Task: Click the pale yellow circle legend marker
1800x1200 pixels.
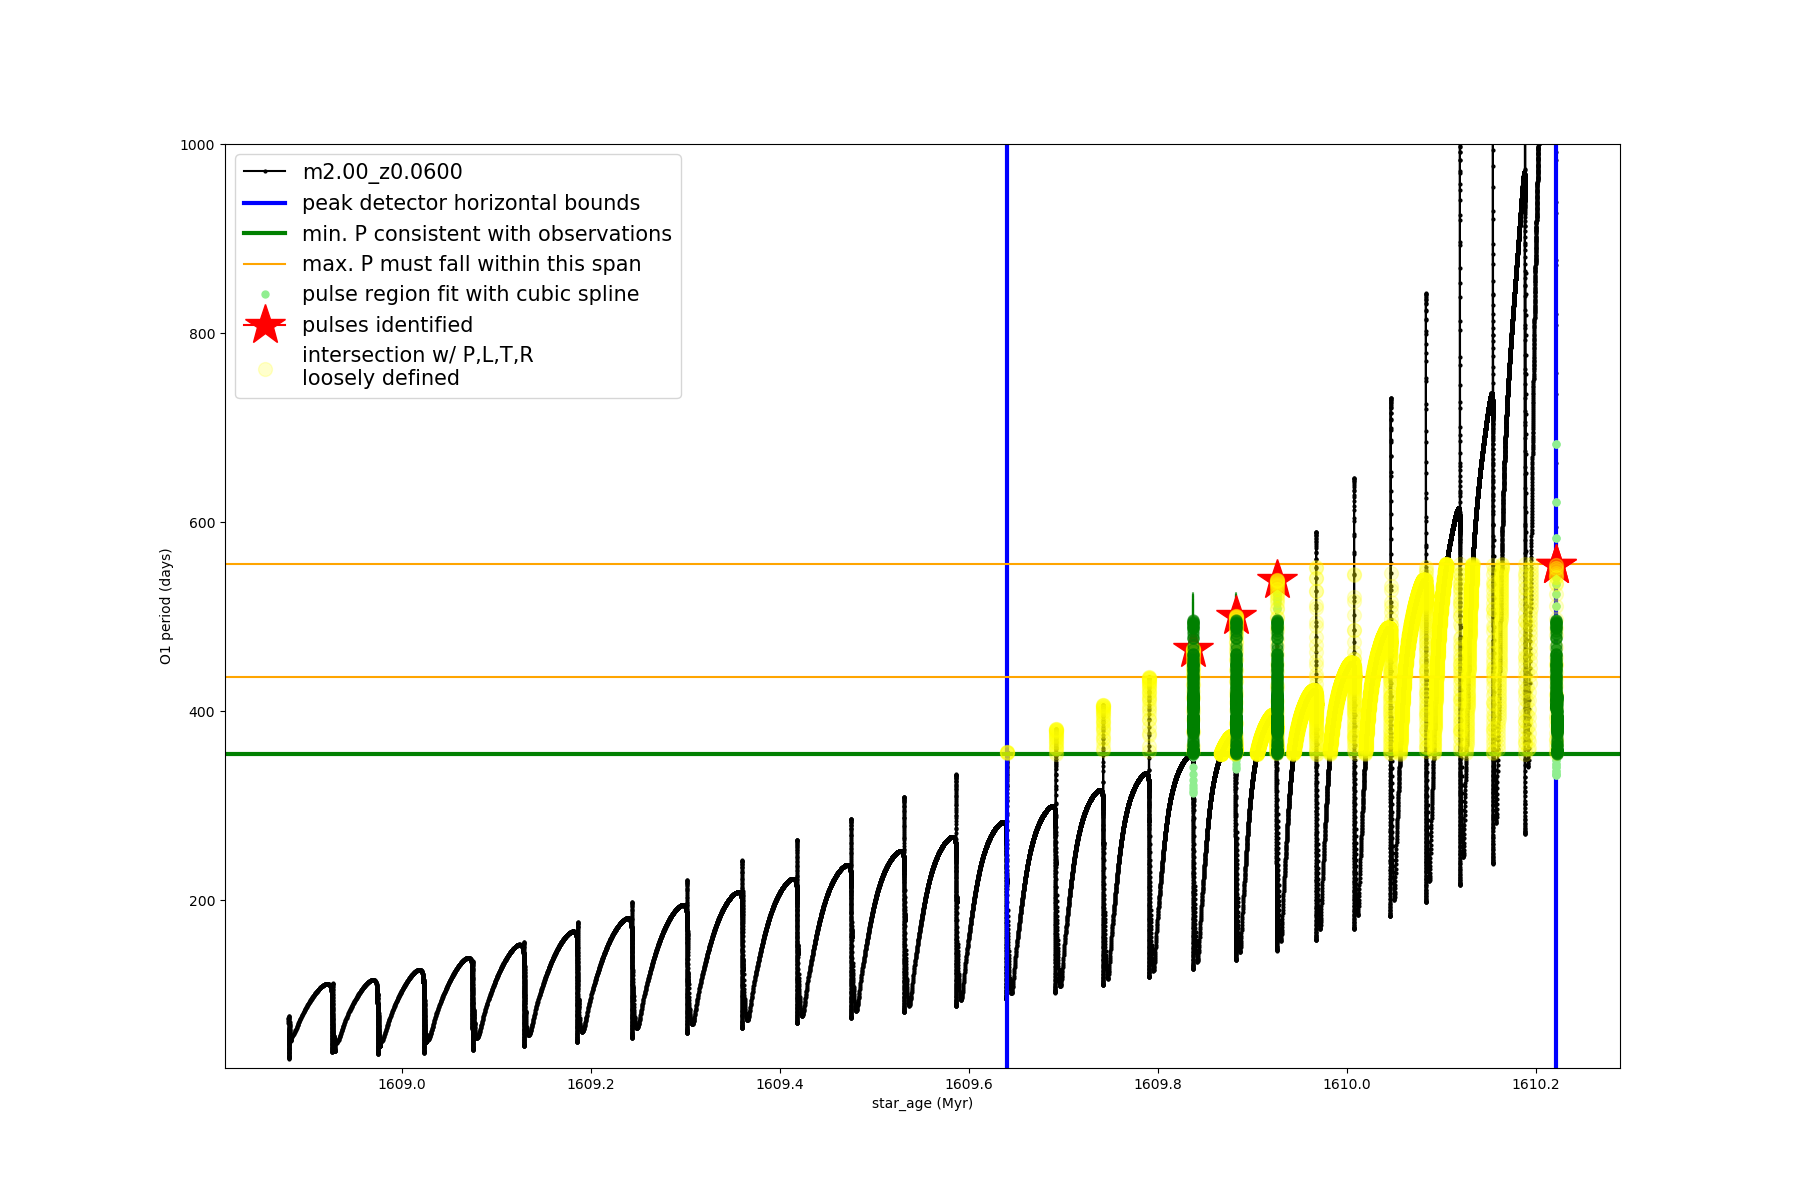Action: coord(265,369)
